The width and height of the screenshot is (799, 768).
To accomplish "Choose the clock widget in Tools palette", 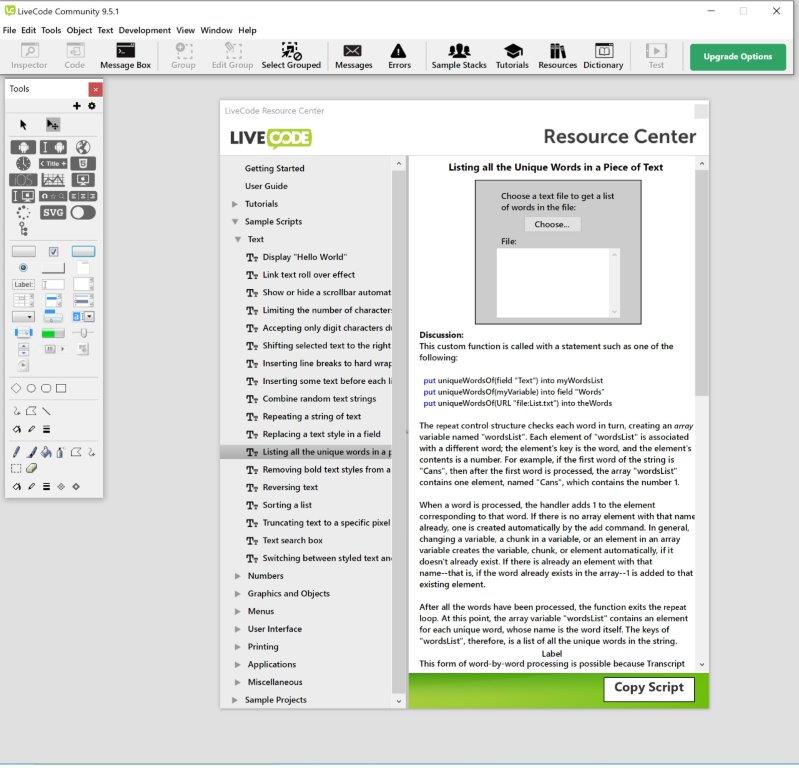I will [x=23, y=163].
